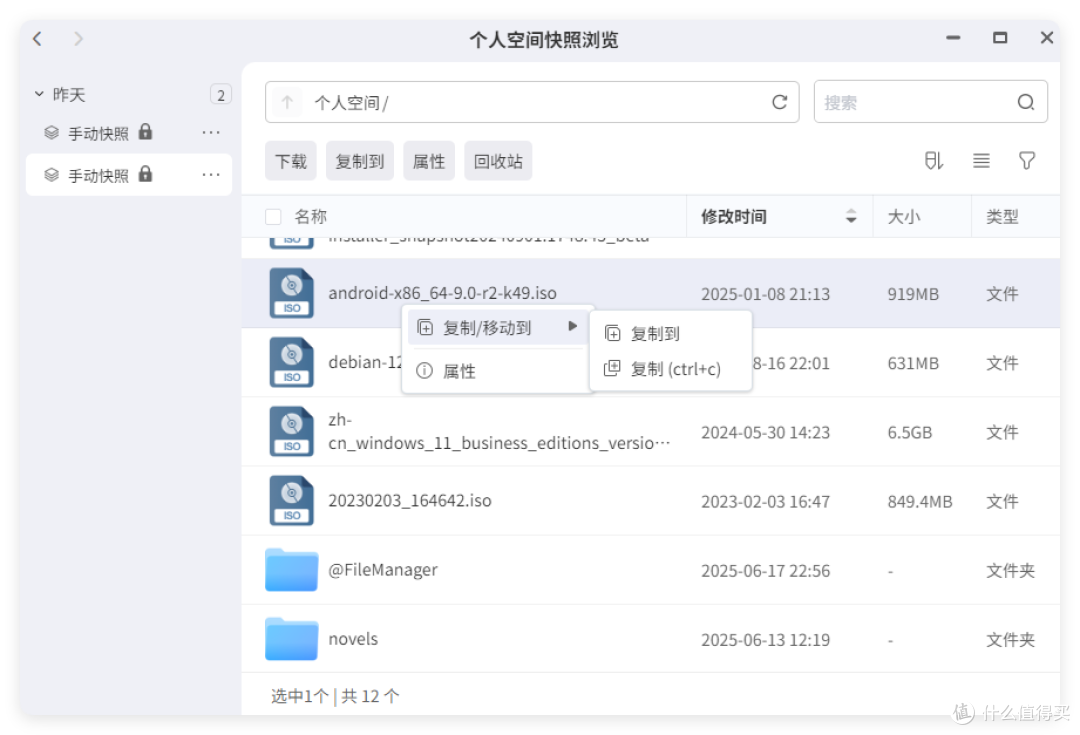Click the lock icon on second 手动快照

point(145,174)
